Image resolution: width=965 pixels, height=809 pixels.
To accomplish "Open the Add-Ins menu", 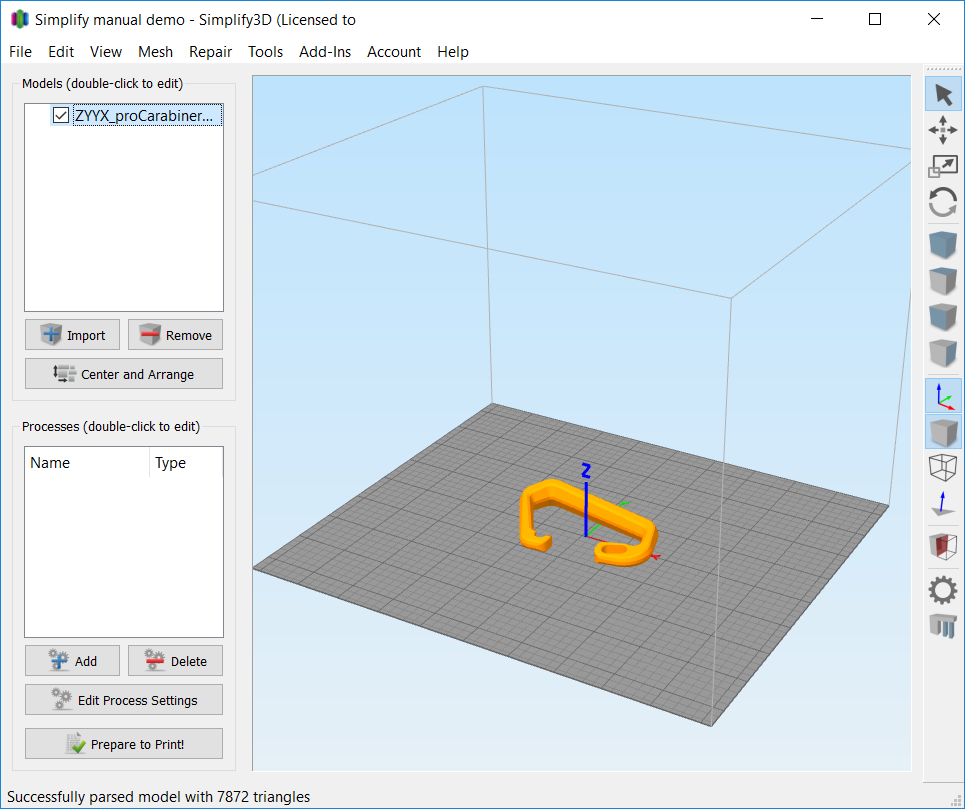I will click(x=325, y=52).
